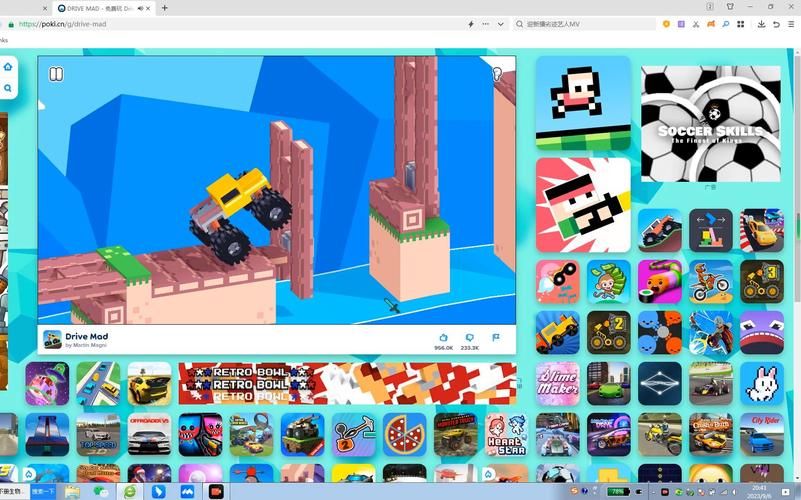Open the red screen recorder taskbar icon
This screenshot has height=500, width=801.
217,492
